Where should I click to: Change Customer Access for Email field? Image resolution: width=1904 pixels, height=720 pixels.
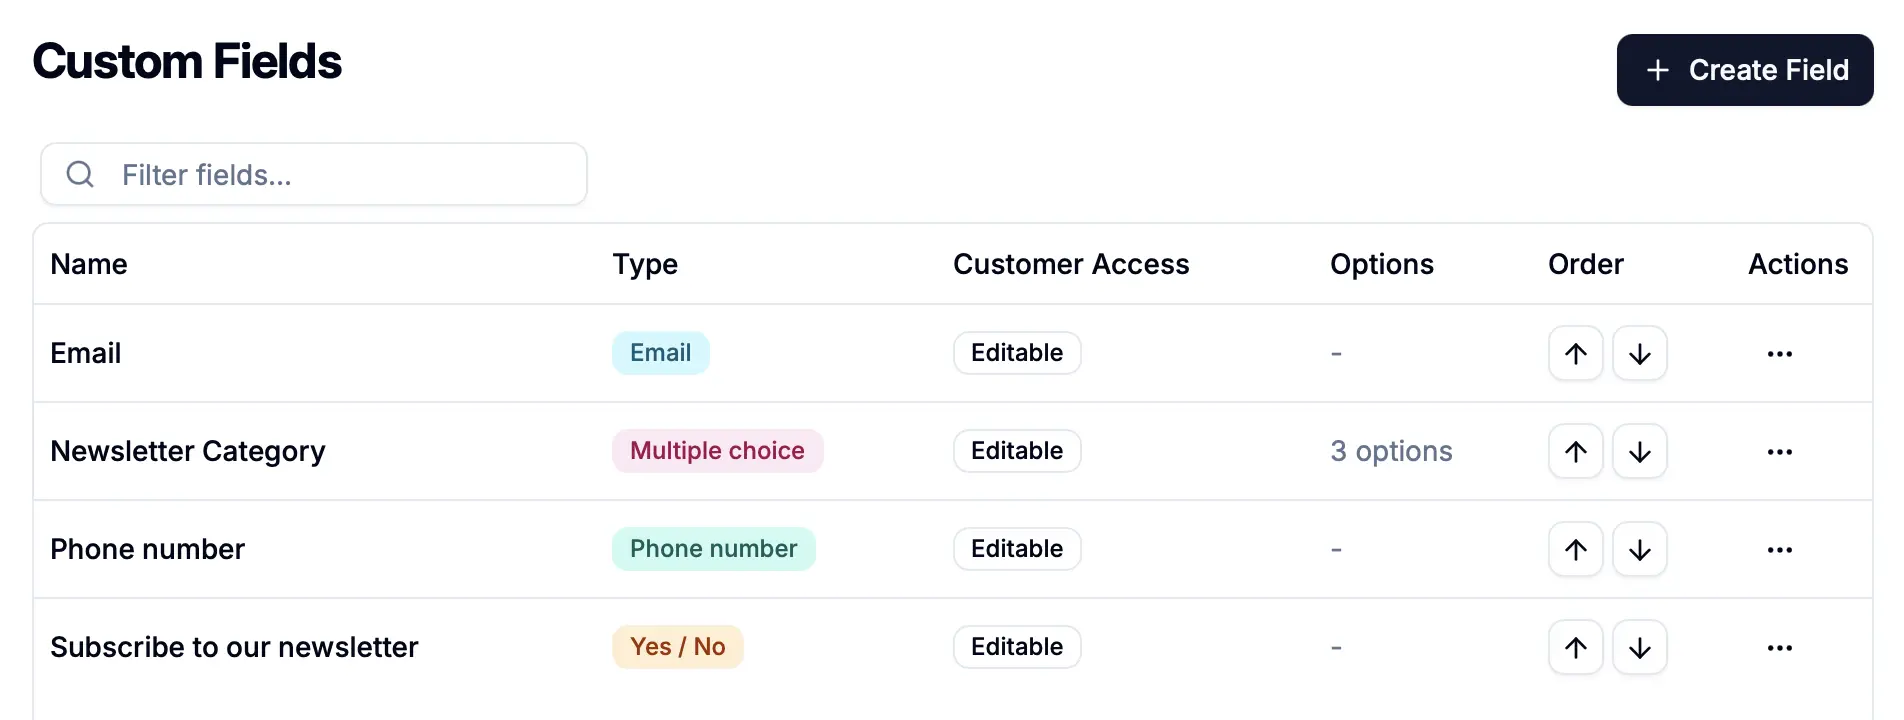click(1016, 353)
